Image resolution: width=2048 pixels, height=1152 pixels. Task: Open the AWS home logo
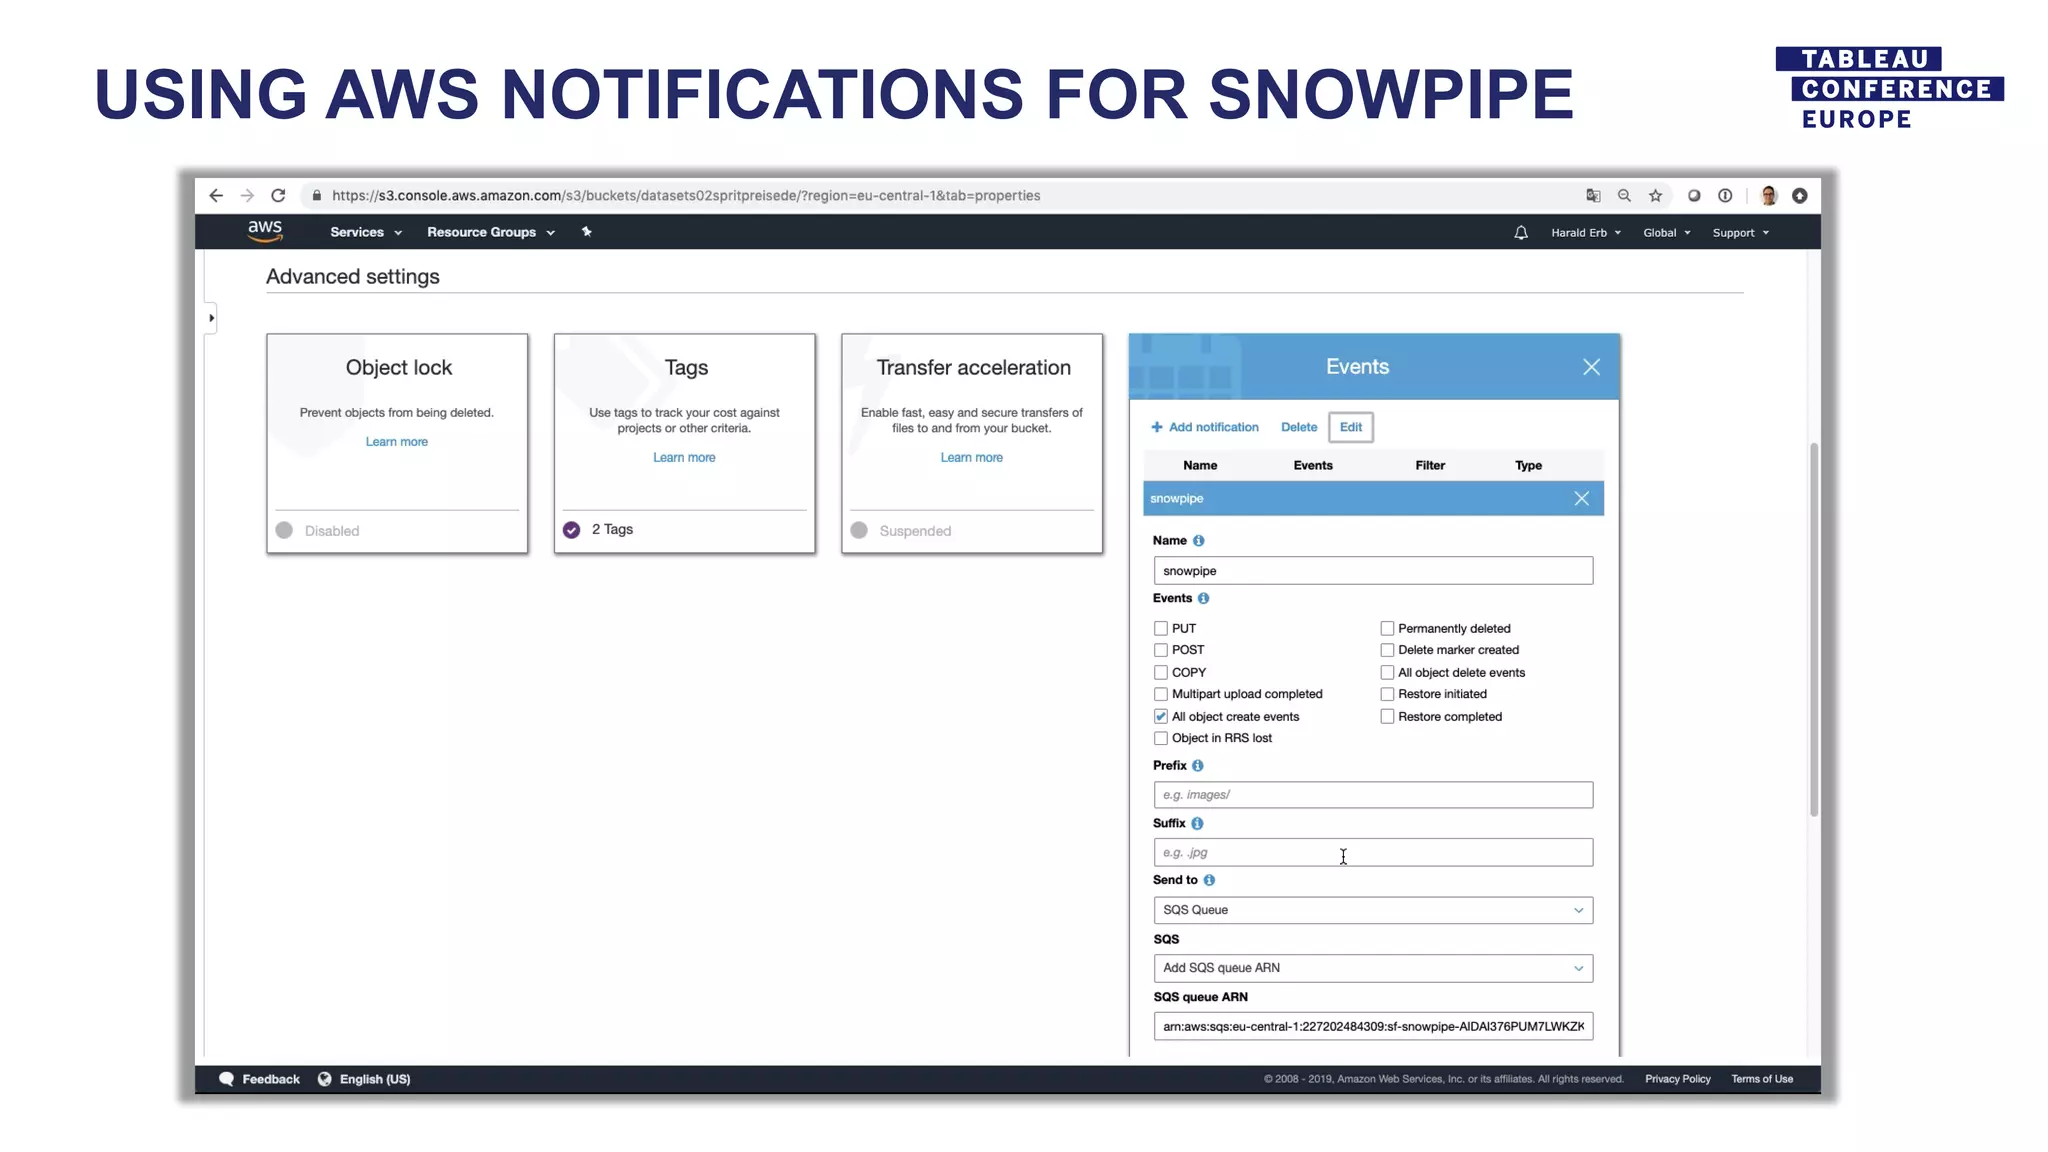(x=265, y=231)
